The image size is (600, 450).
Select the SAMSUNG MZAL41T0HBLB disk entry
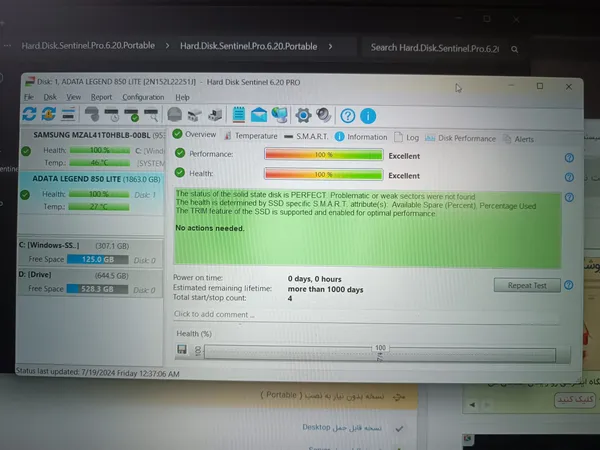coord(88,134)
